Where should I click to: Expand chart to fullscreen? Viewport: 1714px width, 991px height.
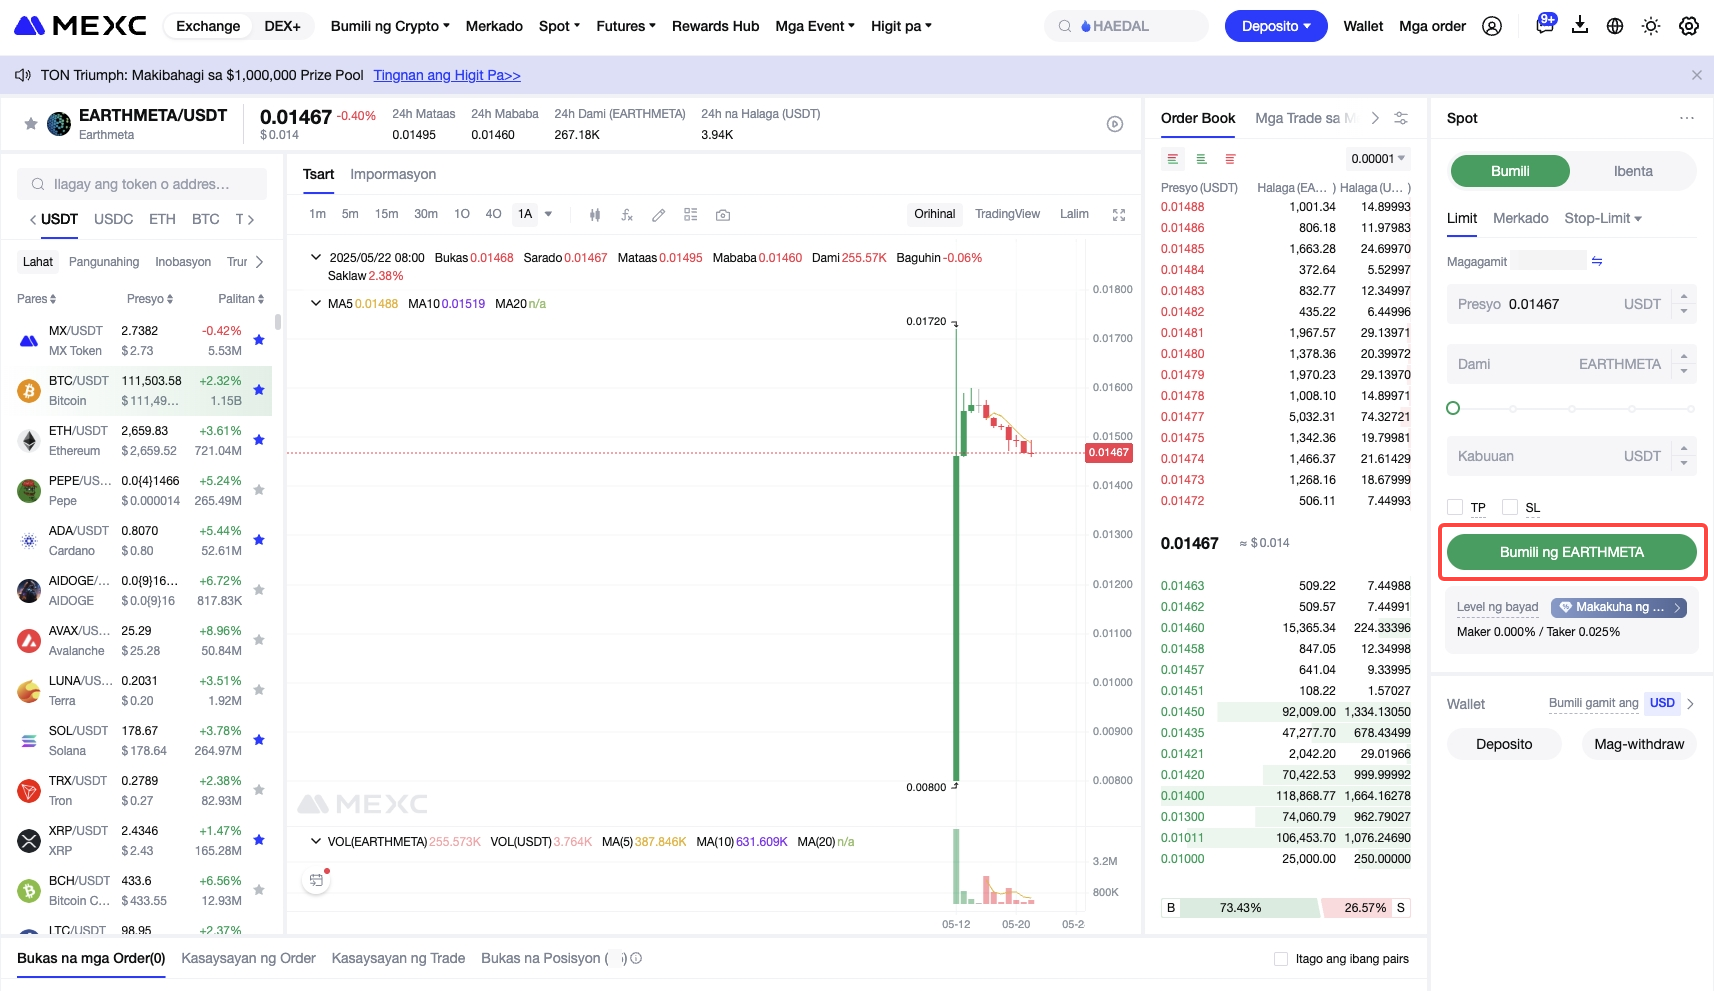1119,215
